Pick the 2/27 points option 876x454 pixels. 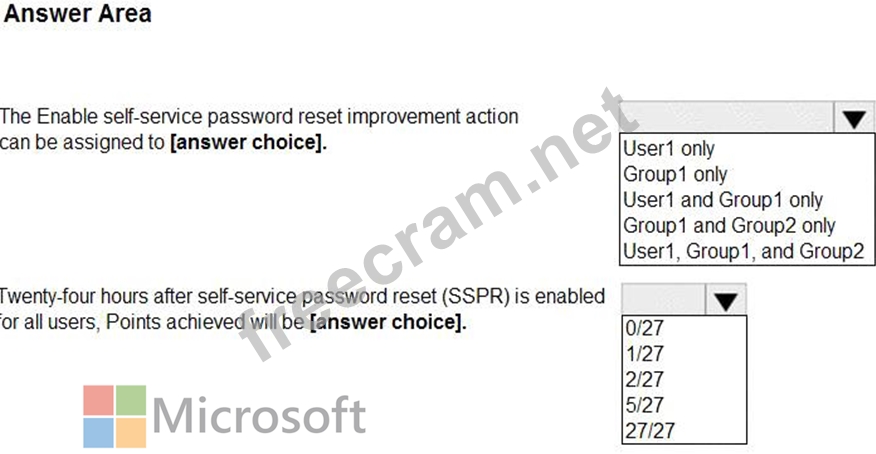point(643,380)
